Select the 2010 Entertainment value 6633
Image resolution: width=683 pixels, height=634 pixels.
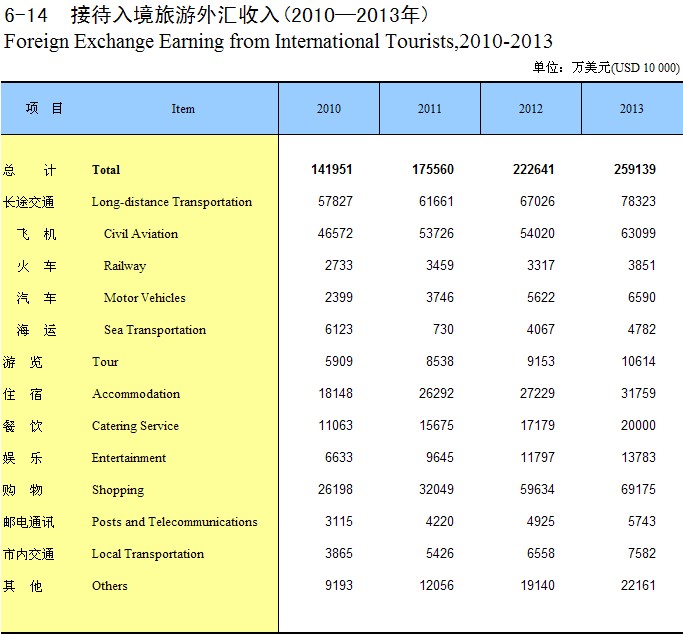(x=336, y=458)
